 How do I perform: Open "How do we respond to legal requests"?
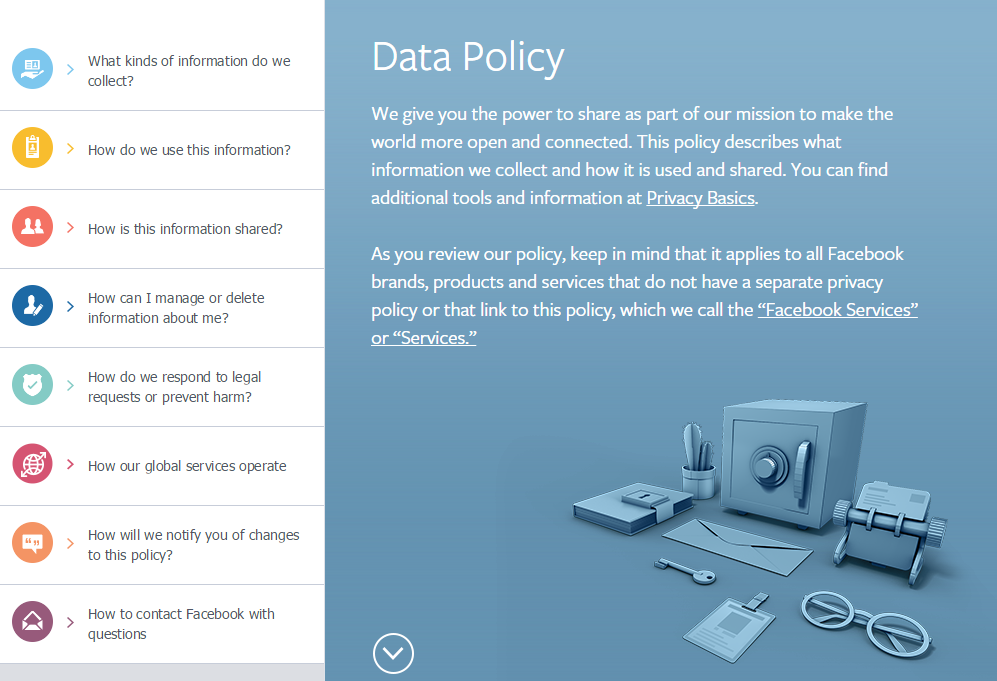(x=174, y=387)
